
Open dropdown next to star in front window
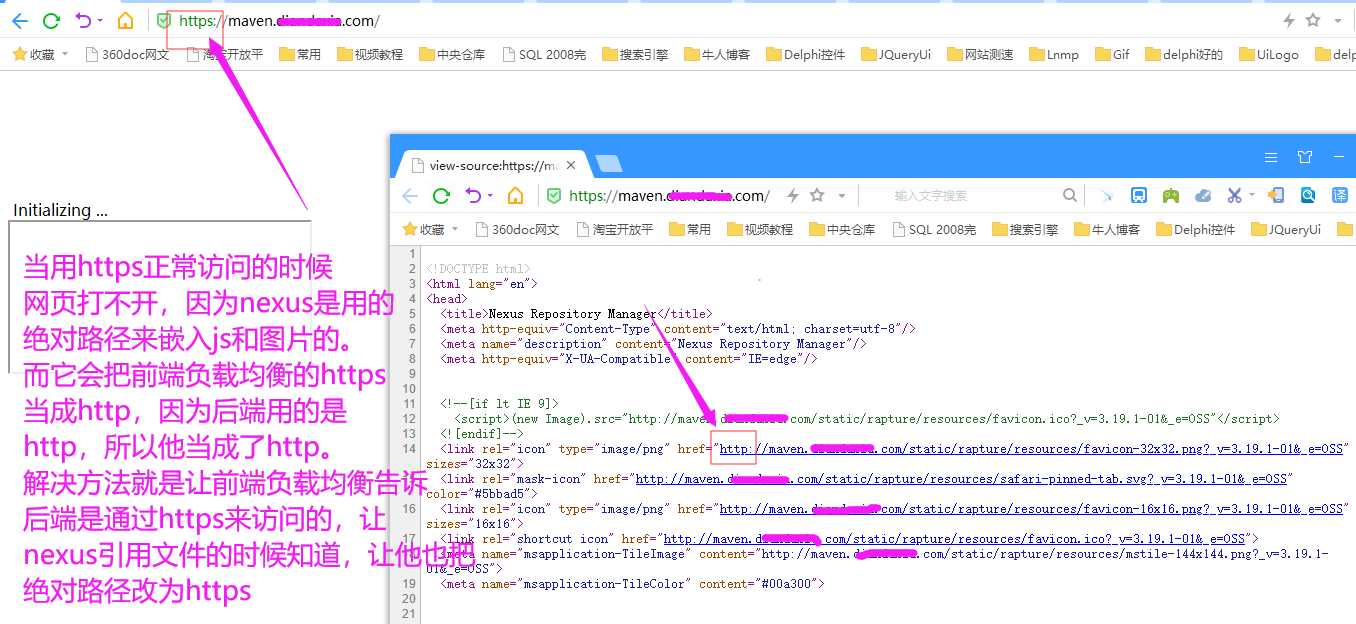click(x=842, y=195)
